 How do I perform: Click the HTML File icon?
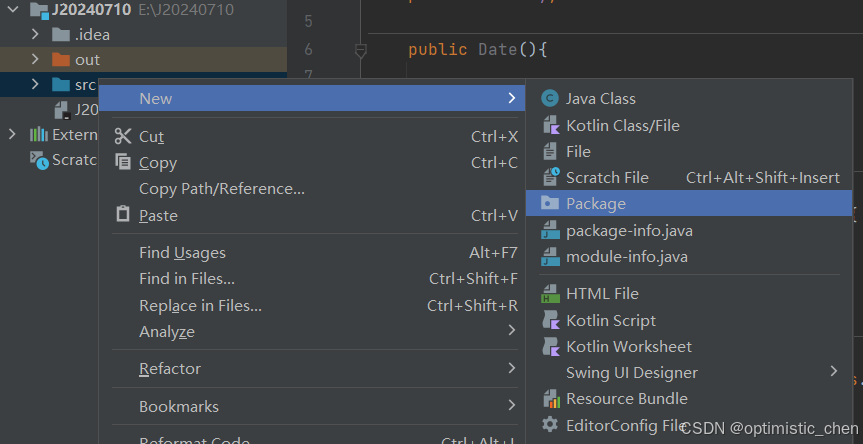click(549, 293)
